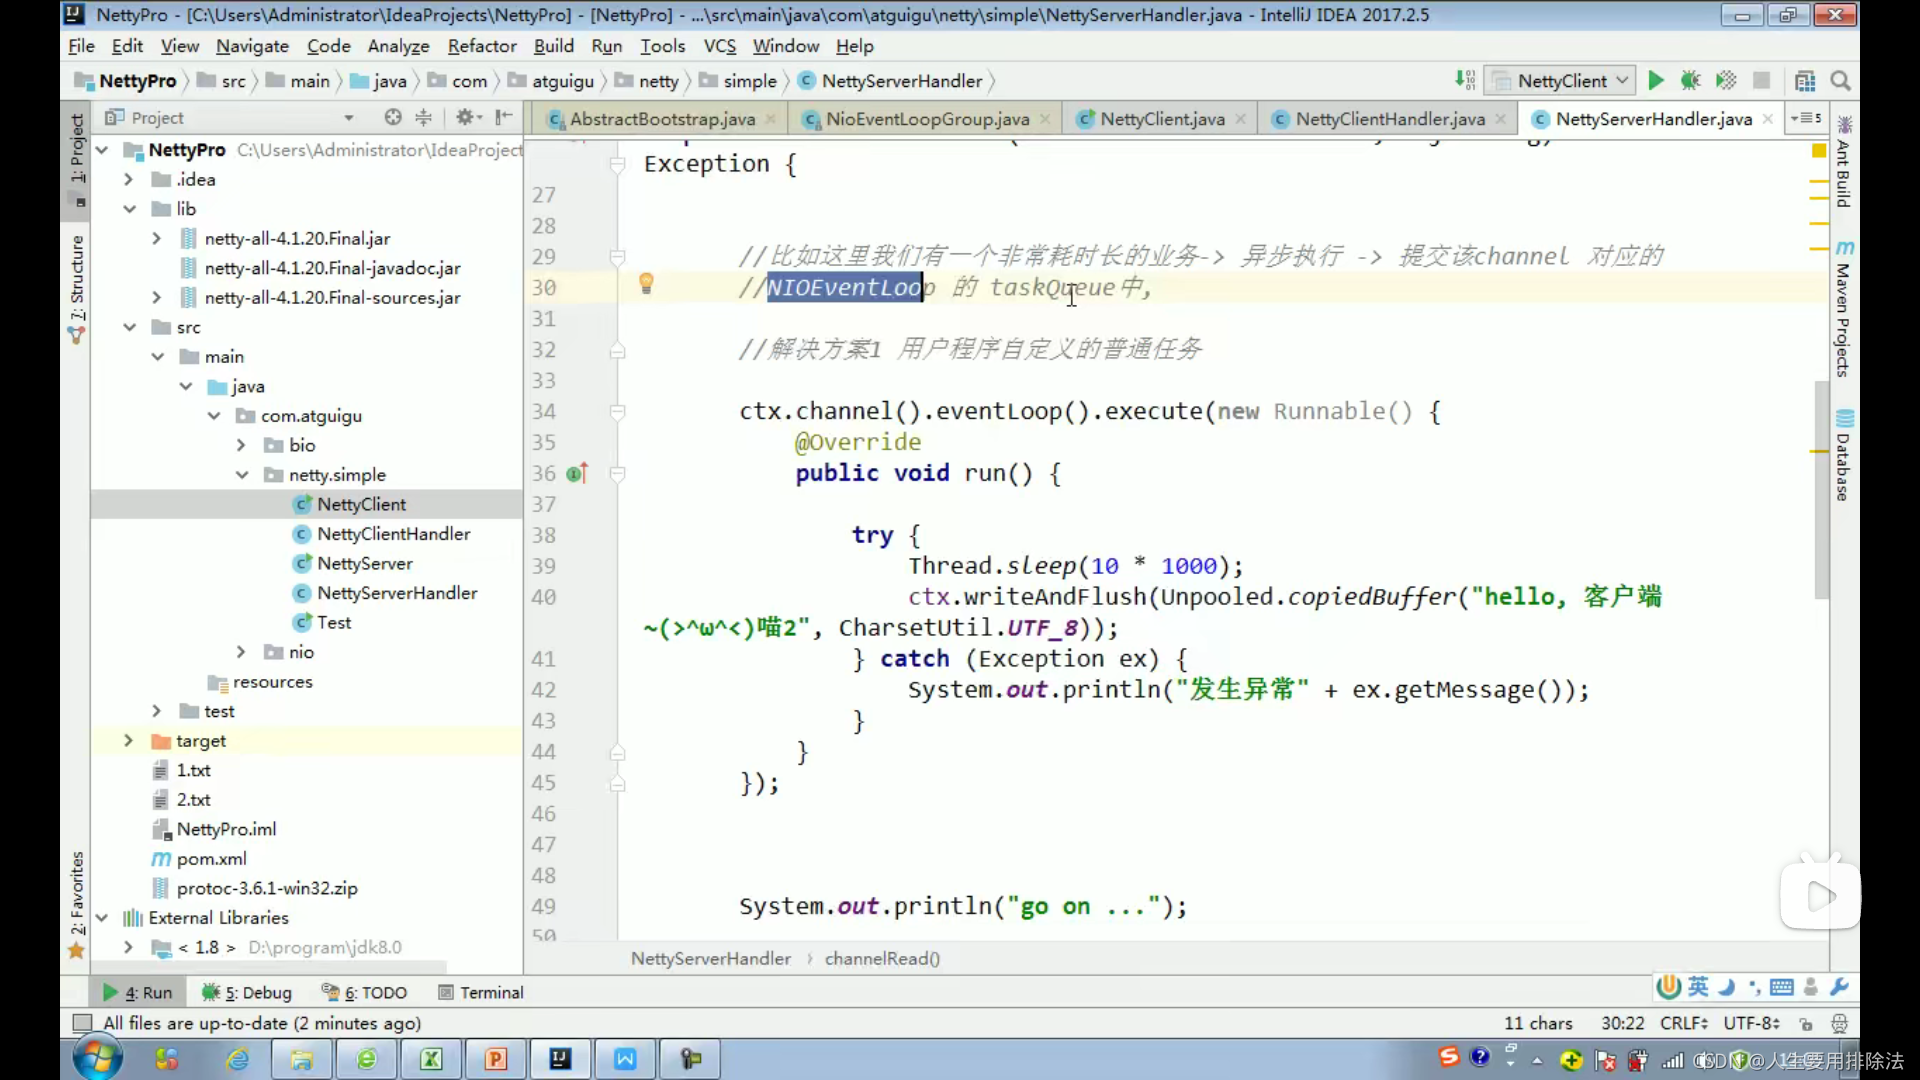Toggle the Database side panel
Viewport: 1920px width, 1080px height.
click(1844, 456)
